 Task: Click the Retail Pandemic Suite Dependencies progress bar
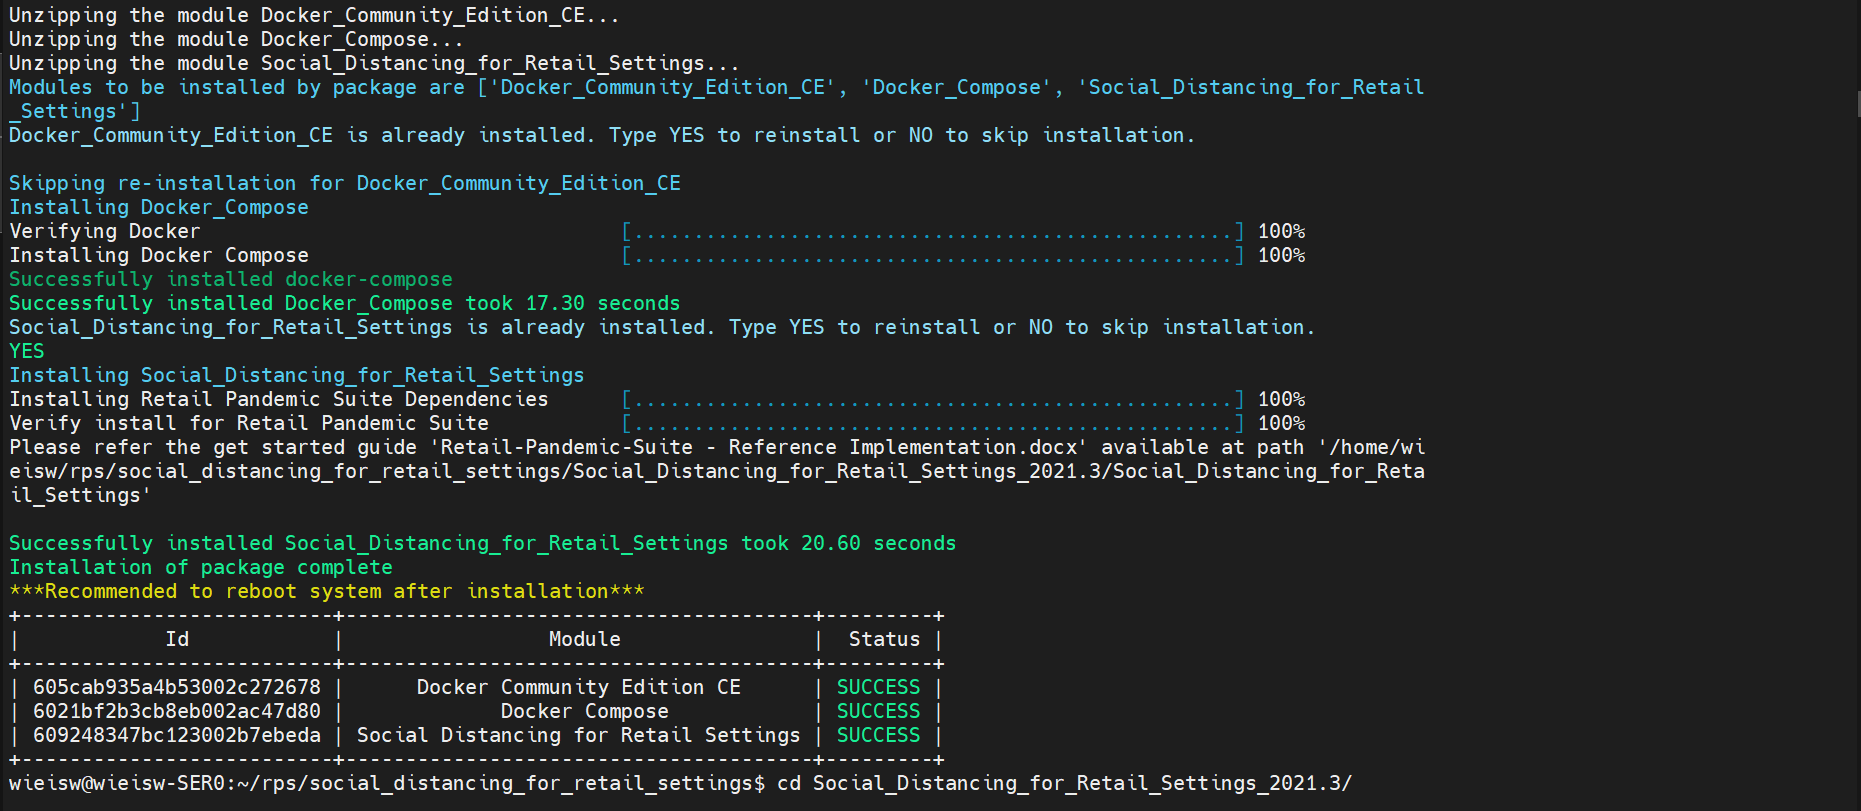(932, 400)
